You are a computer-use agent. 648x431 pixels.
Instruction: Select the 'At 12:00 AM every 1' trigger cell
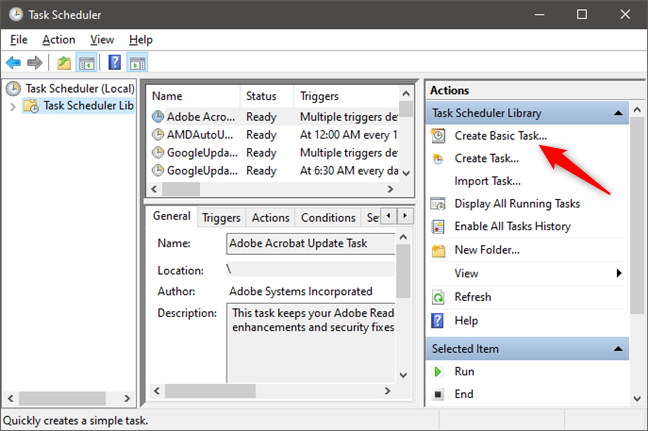(x=349, y=135)
